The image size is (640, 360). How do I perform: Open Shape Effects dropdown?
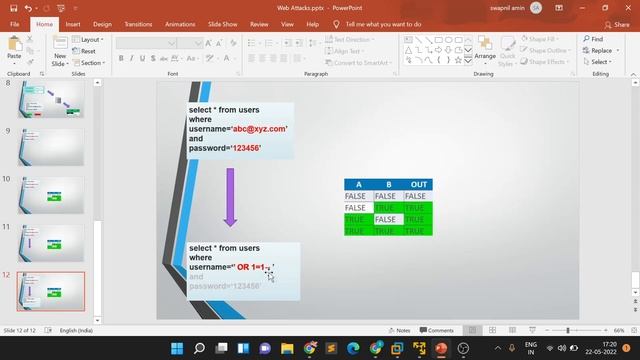point(544,62)
